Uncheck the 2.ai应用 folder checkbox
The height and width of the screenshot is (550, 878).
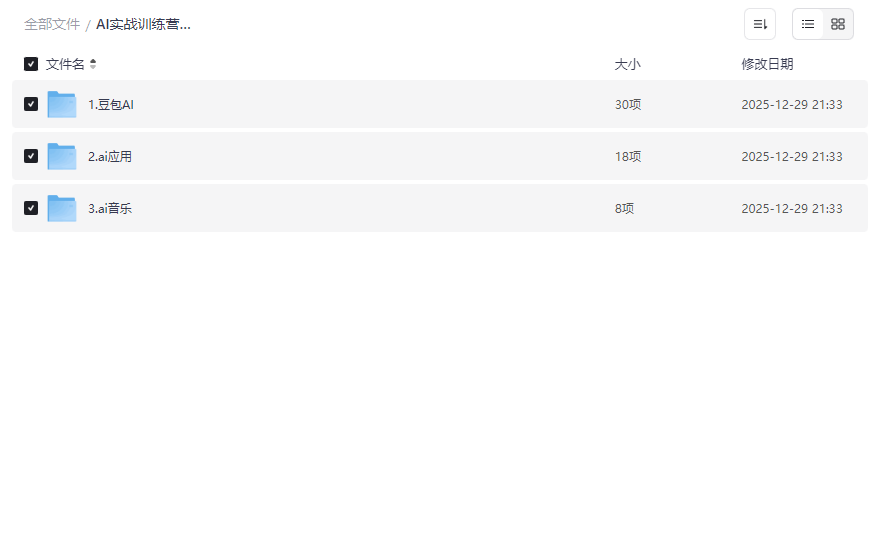[31, 156]
